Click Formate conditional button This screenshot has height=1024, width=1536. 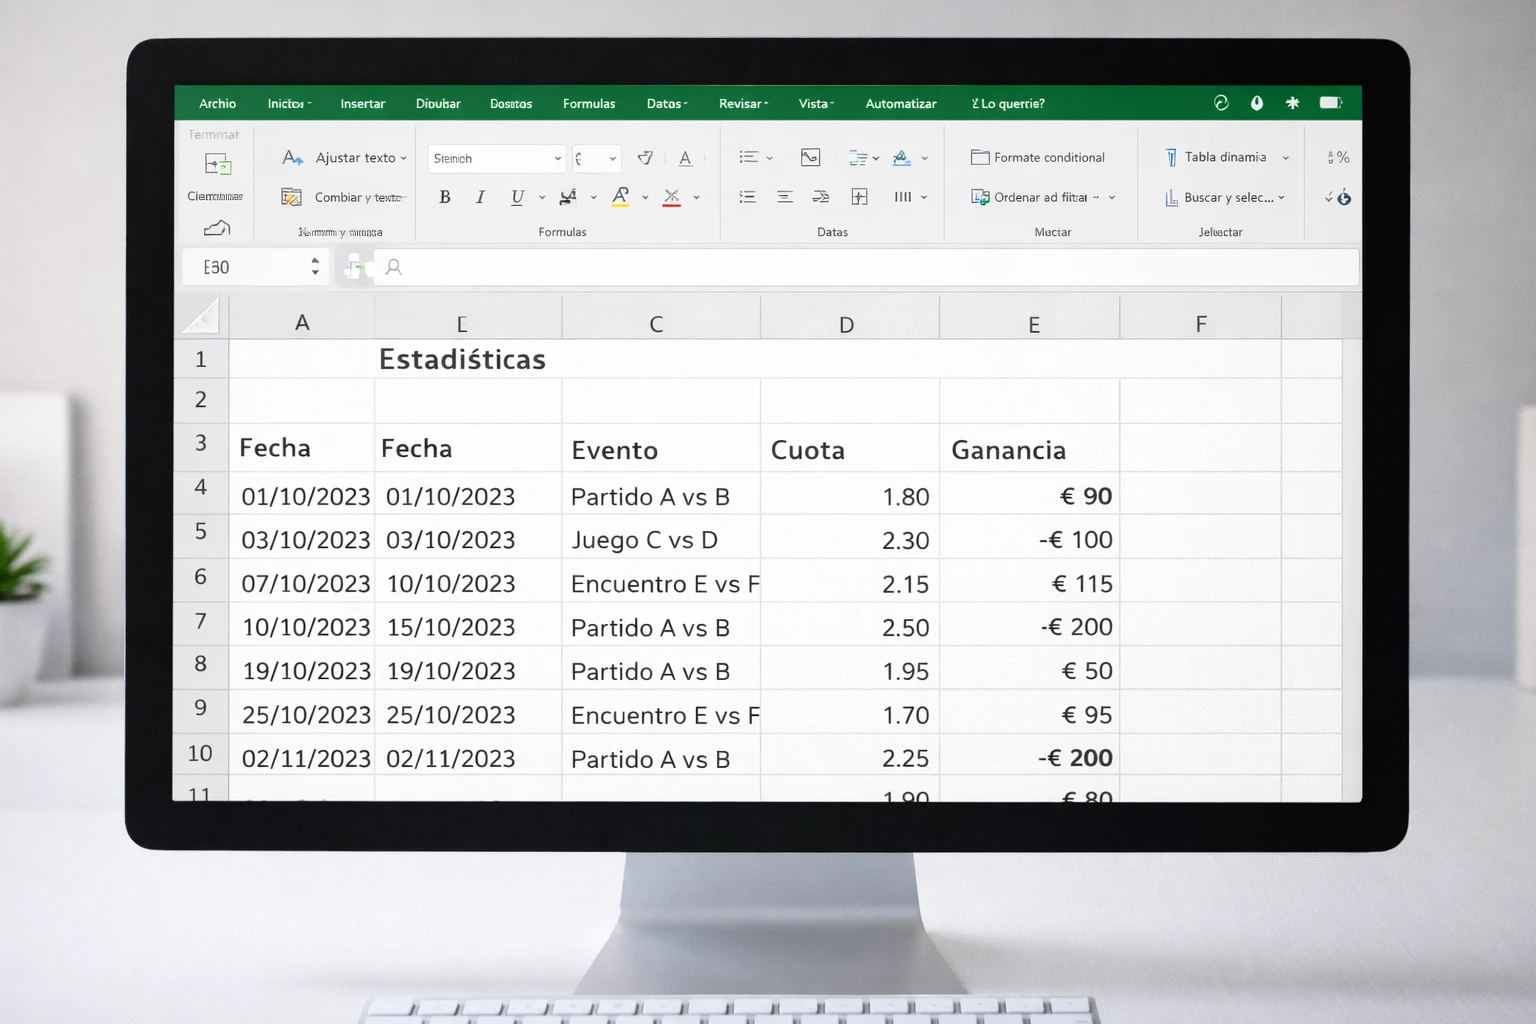[x=1038, y=157]
